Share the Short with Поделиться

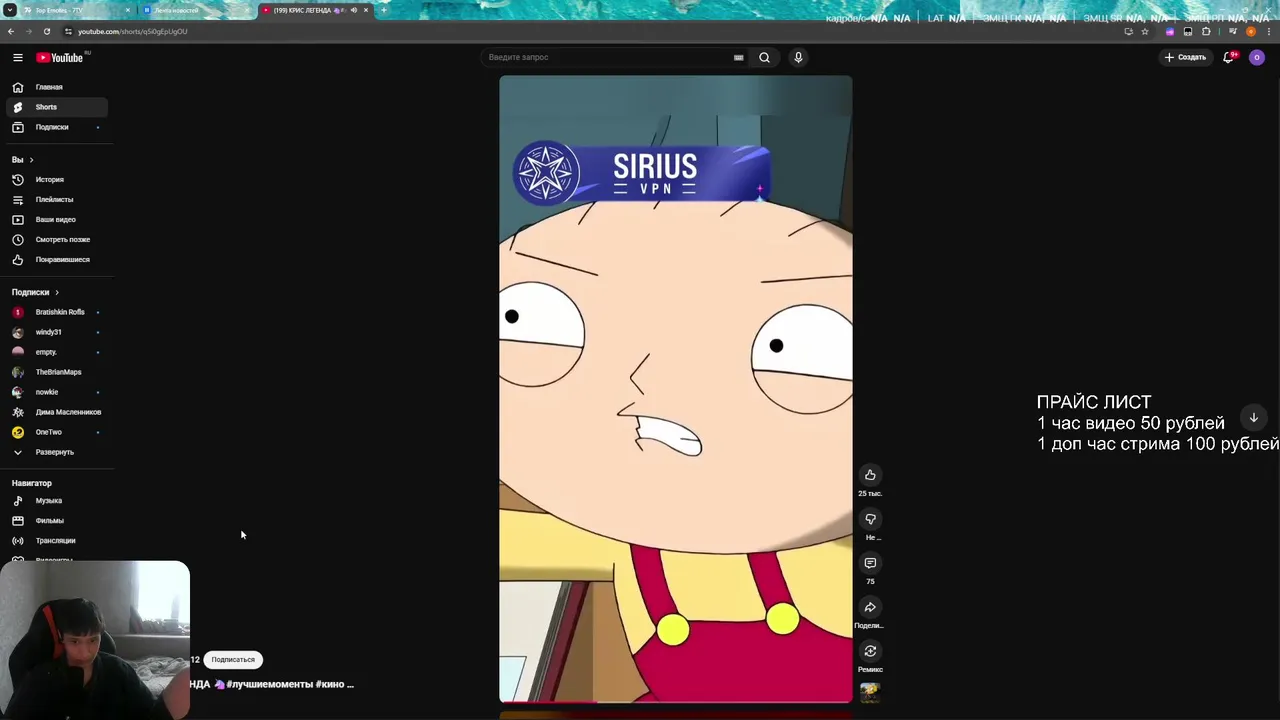tap(870, 607)
